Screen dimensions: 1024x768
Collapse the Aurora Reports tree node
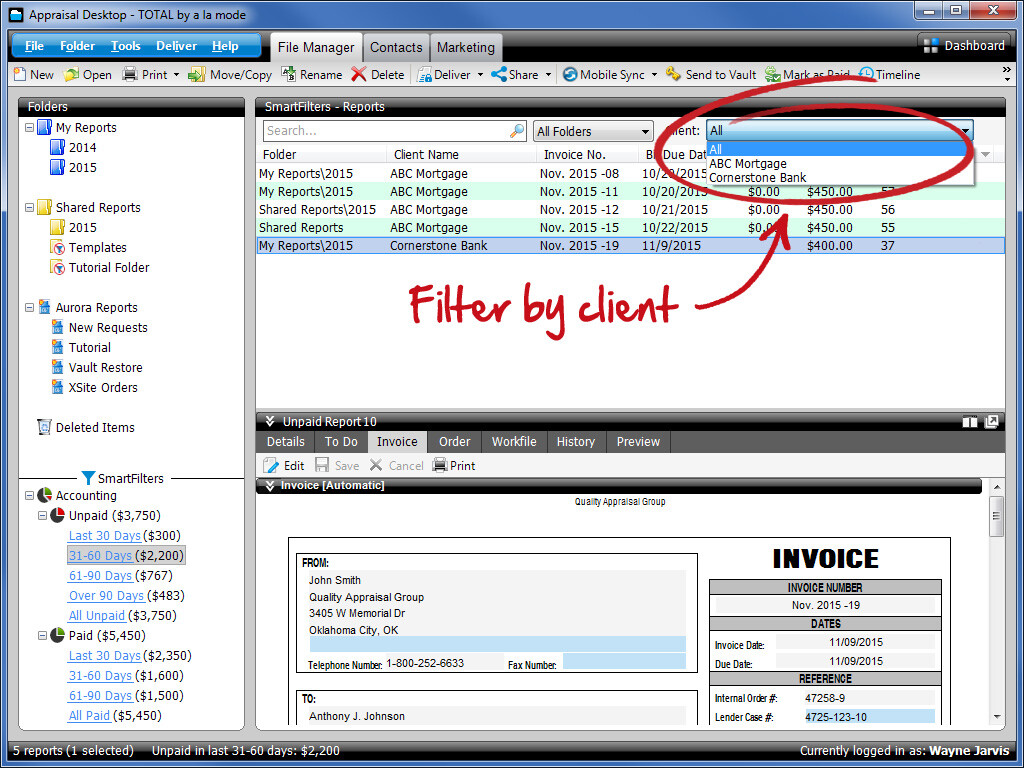tap(29, 308)
